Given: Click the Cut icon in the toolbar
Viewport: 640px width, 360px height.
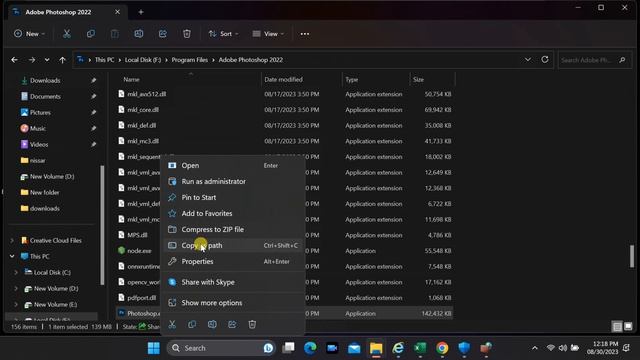Looking at the screenshot, I should coord(67,34).
